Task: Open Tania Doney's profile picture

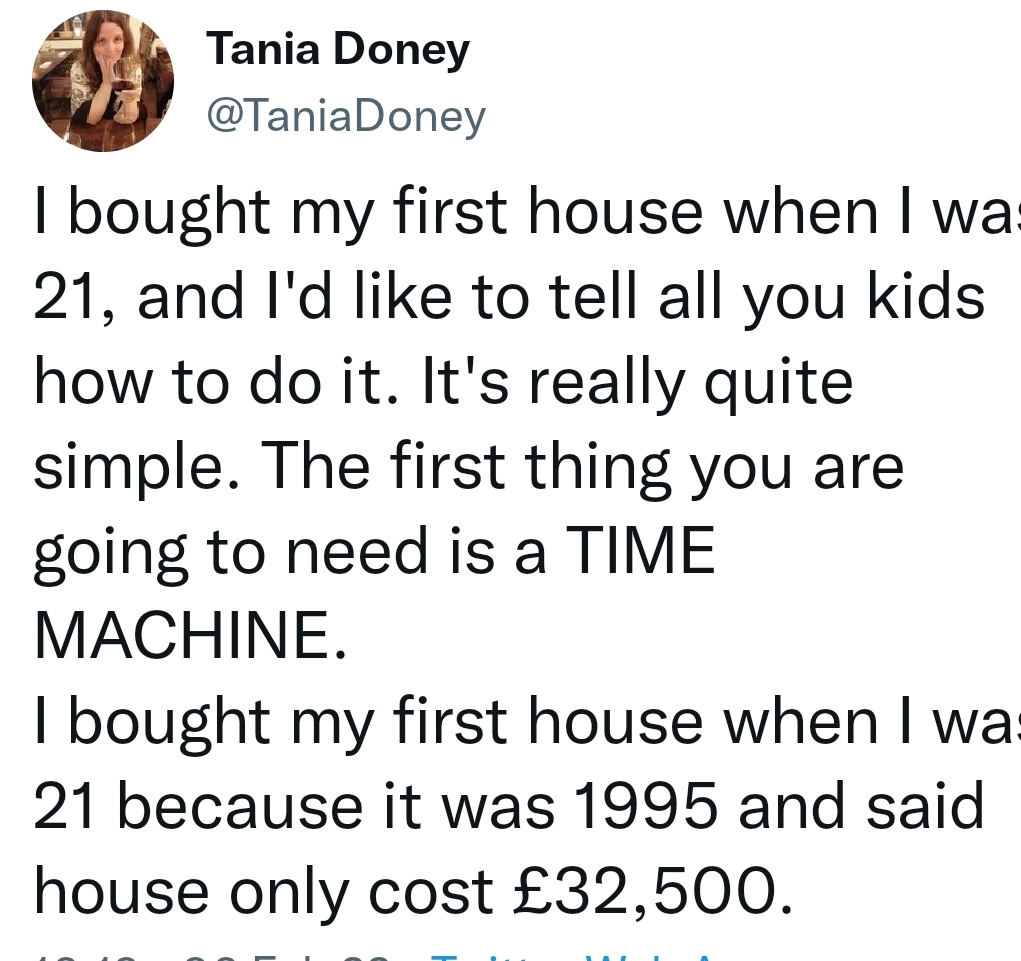Action: click(103, 81)
